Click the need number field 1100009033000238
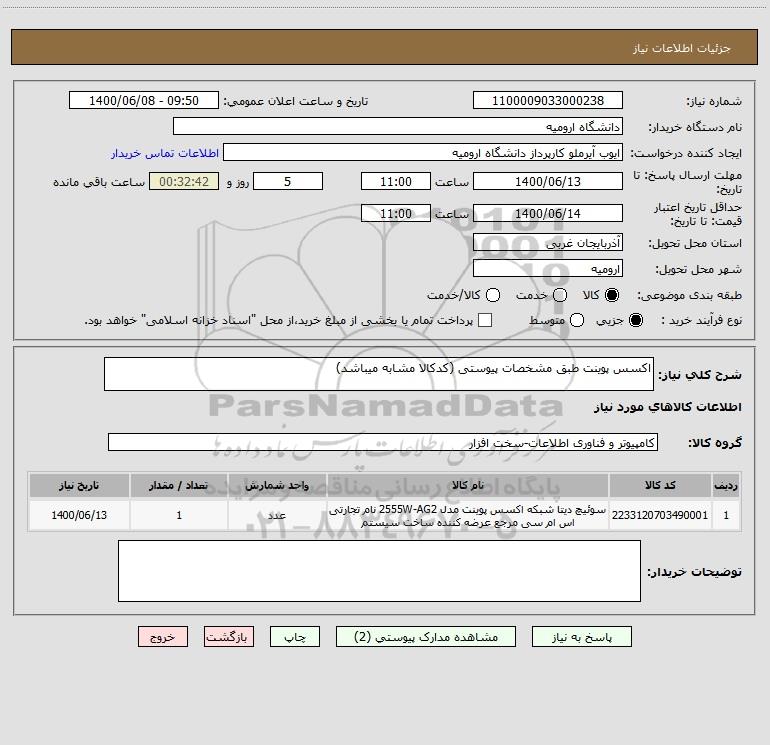770x745 pixels. [x=548, y=100]
